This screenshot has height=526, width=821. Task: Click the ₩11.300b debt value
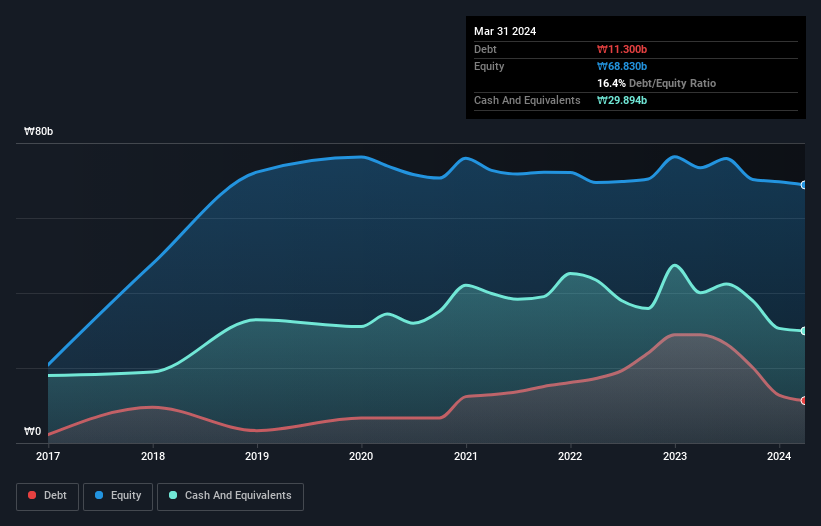click(x=622, y=49)
